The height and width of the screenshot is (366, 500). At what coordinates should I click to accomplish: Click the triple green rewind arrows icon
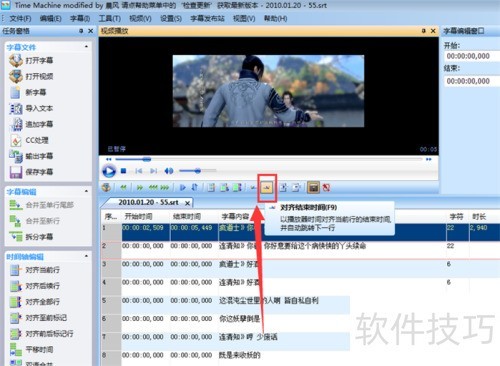pyautogui.click(x=153, y=188)
